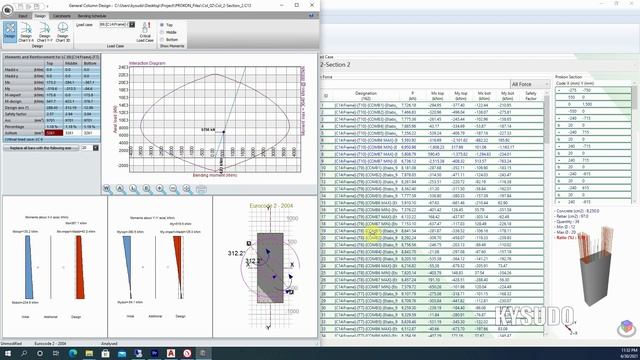Click the My bot column header
This screenshot has height=360, width=640.
click(507, 96)
